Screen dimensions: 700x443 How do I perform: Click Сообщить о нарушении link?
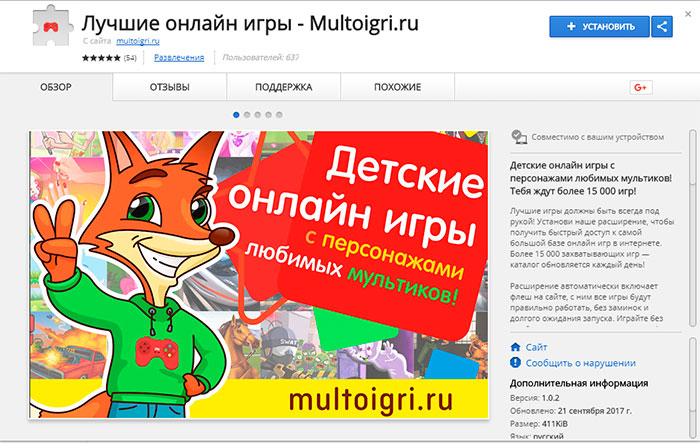tap(580, 363)
